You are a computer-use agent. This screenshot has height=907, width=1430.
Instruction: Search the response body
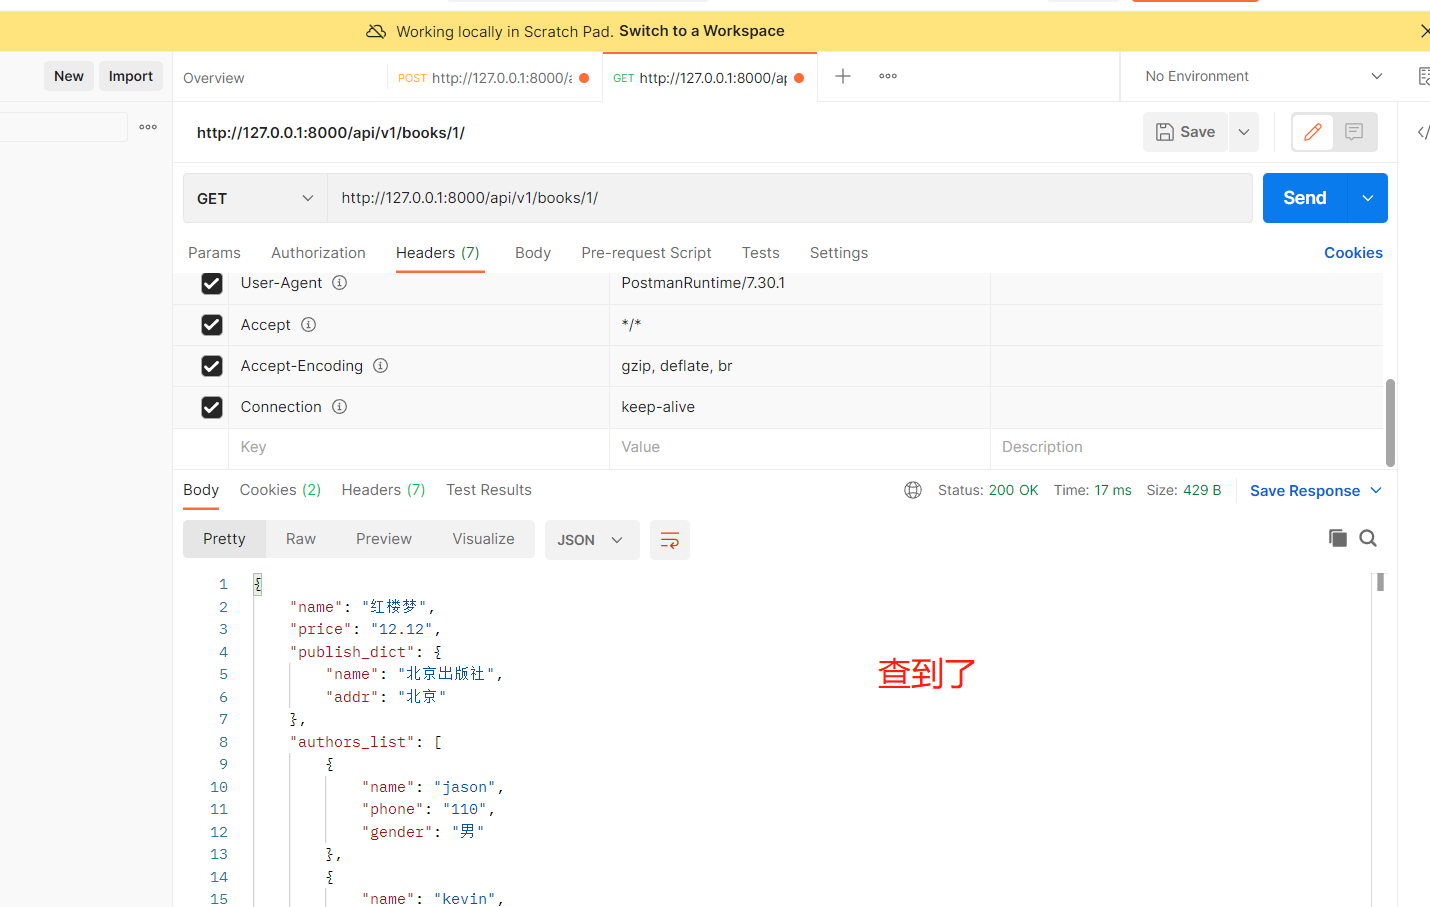pyautogui.click(x=1369, y=538)
